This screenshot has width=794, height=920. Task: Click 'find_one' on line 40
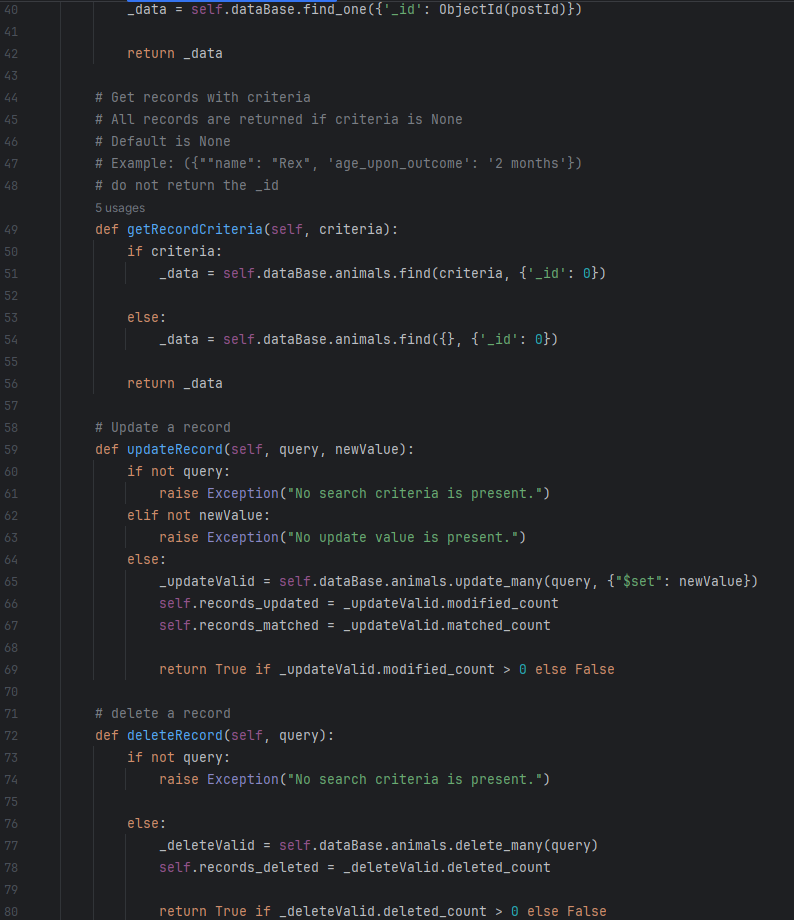tap(335, 9)
